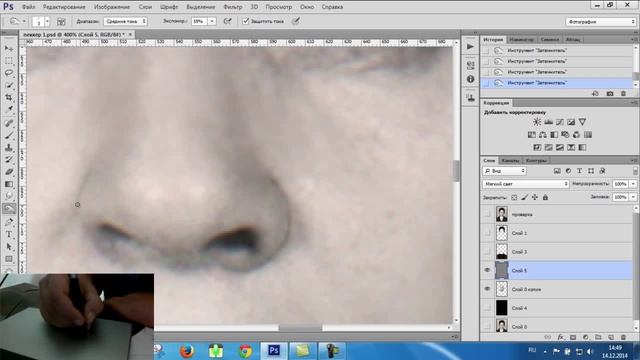Open the layer opacity slider arrow
This screenshot has height=360, width=640.
(633, 184)
